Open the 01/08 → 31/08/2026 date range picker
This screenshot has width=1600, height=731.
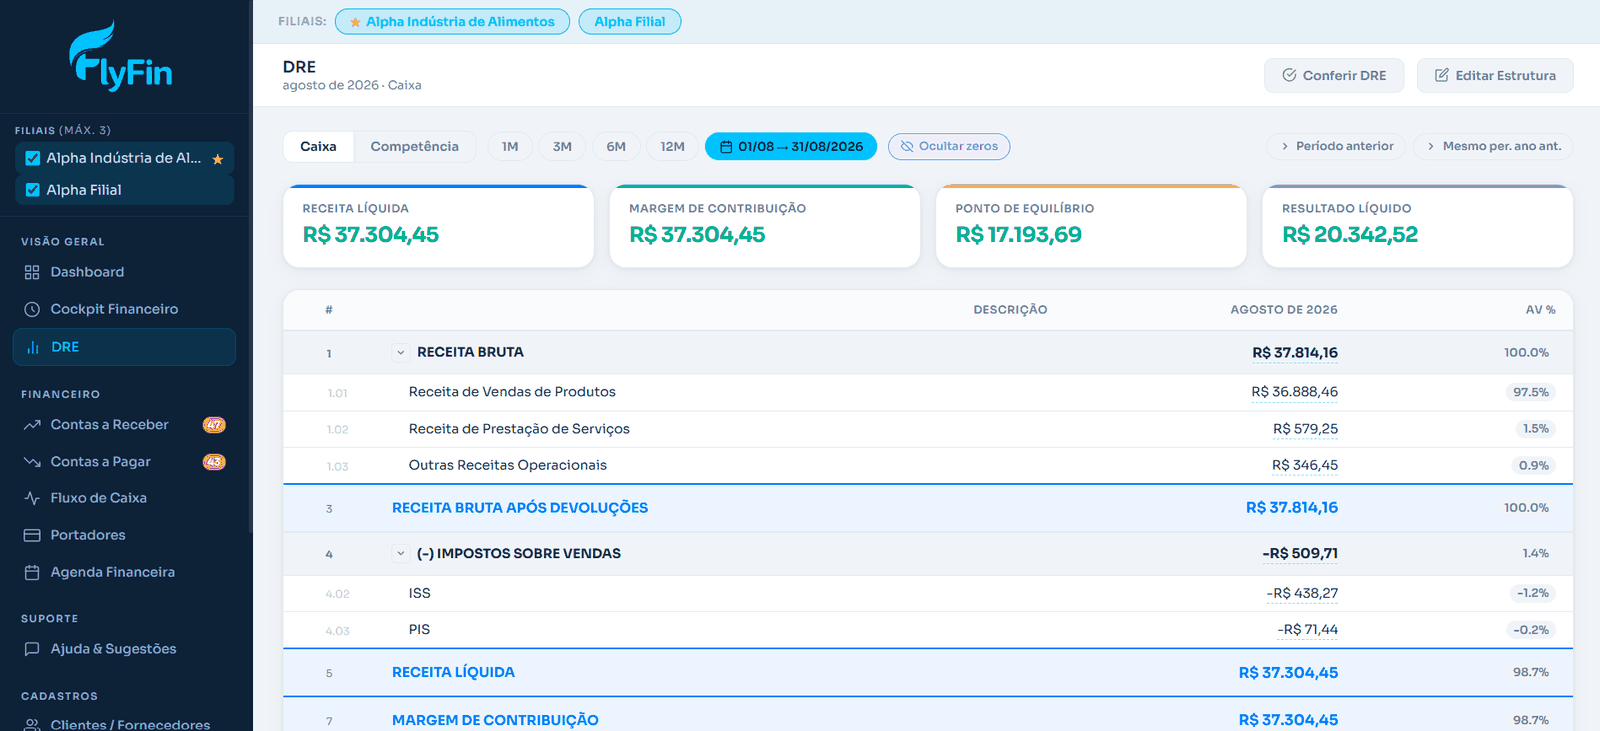[x=791, y=146]
